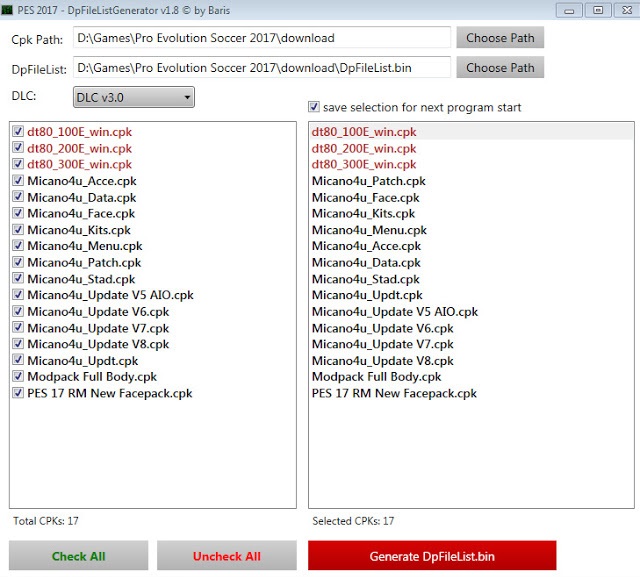The image size is (640, 577).
Task: Select Micano4u_Patch.cpk in right list
Action: (471, 181)
